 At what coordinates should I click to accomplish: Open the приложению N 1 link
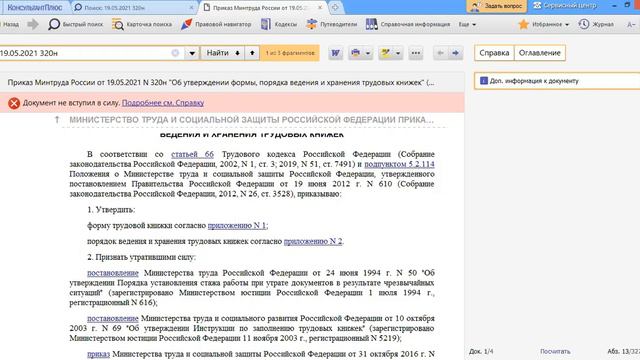[x=237, y=225]
